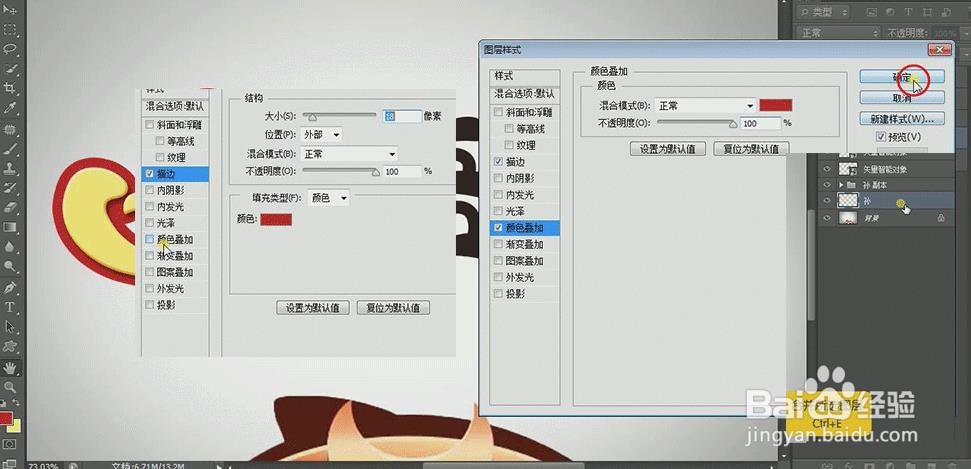The height and width of the screenshot is (469, 971).
Task: Toggle Quick Mask mode icon
Action: click(x=10, y=444)
